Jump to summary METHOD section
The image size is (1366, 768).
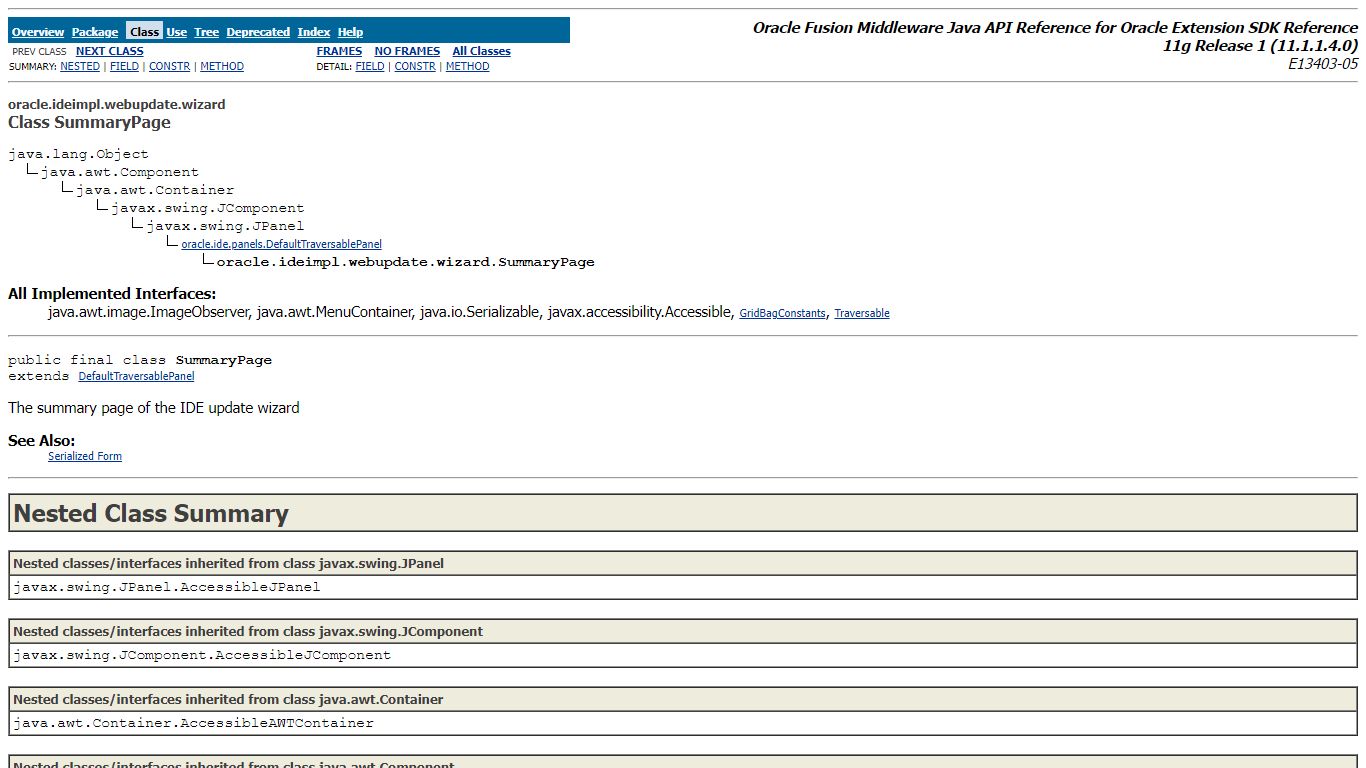222,66
